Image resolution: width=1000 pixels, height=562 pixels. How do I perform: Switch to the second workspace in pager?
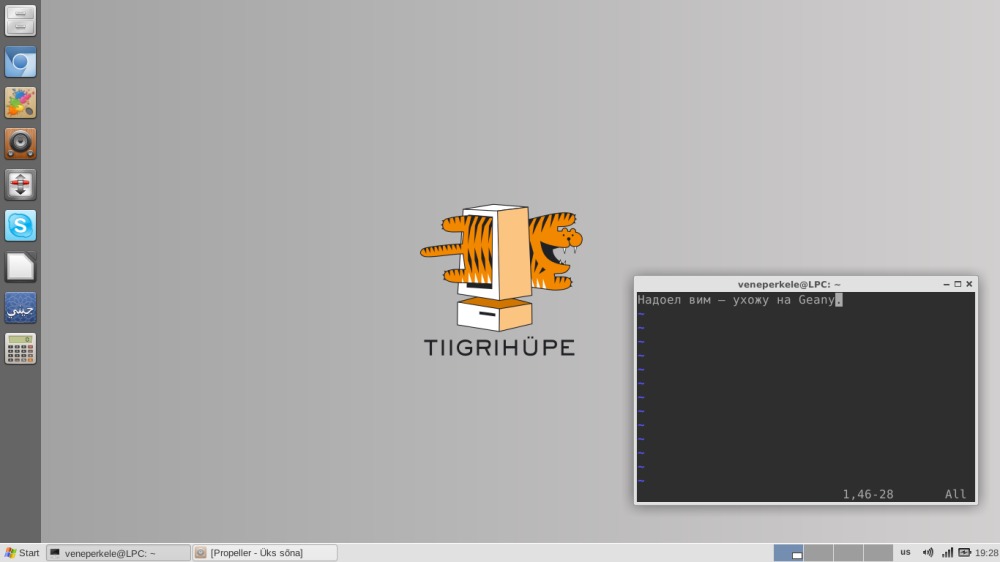tap(818, 552)
